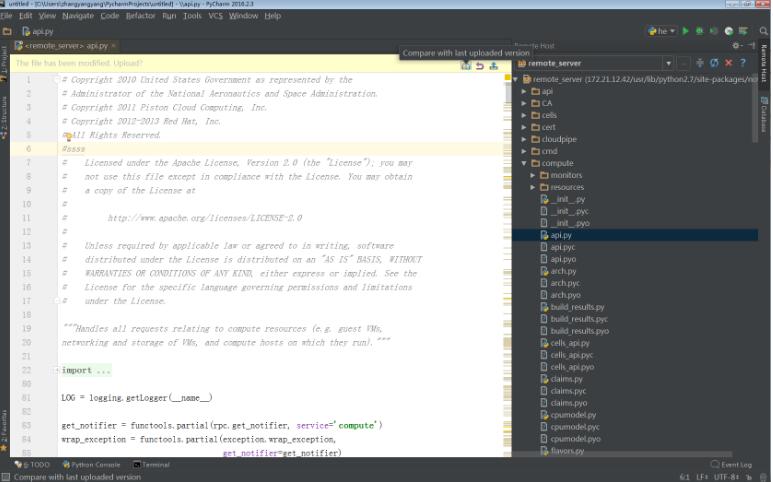Expand the cloudpipe folder
The image size is (773, 482).
pyautogui.click(x=524, y=139)
